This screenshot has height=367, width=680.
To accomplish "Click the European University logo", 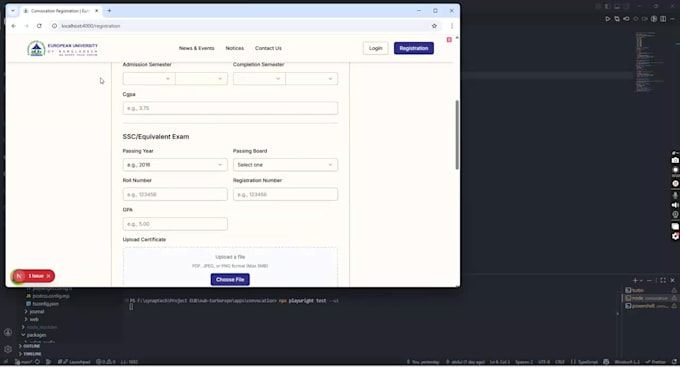I will 62,49.
